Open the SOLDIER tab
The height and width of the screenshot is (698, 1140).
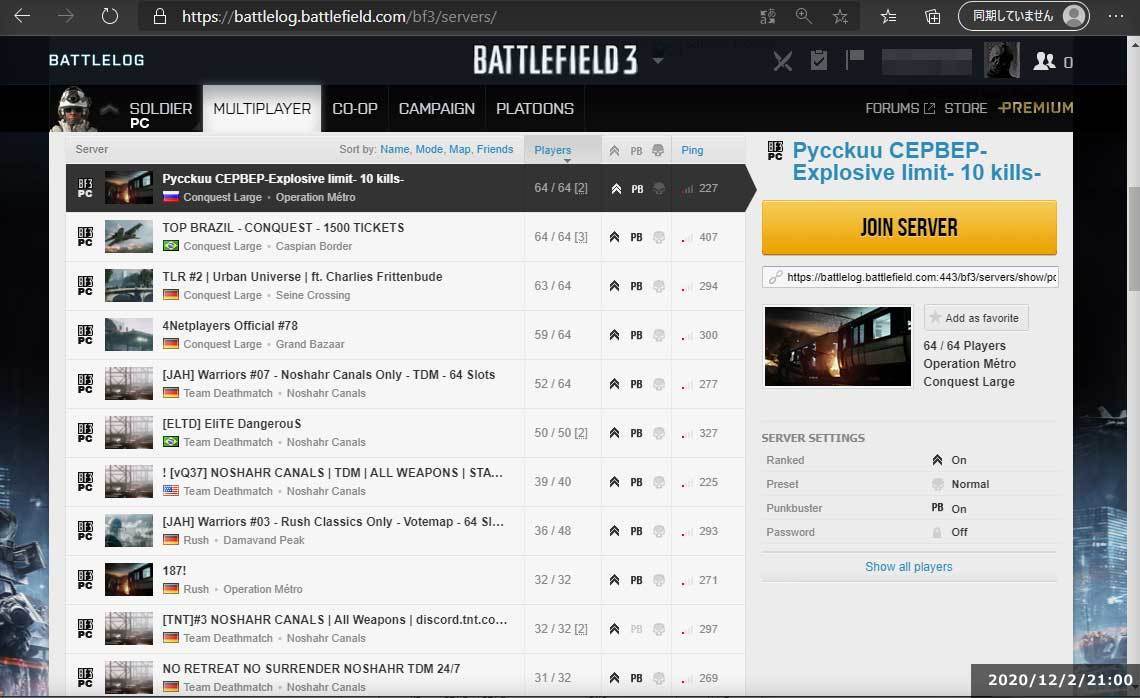coord(161,109)
